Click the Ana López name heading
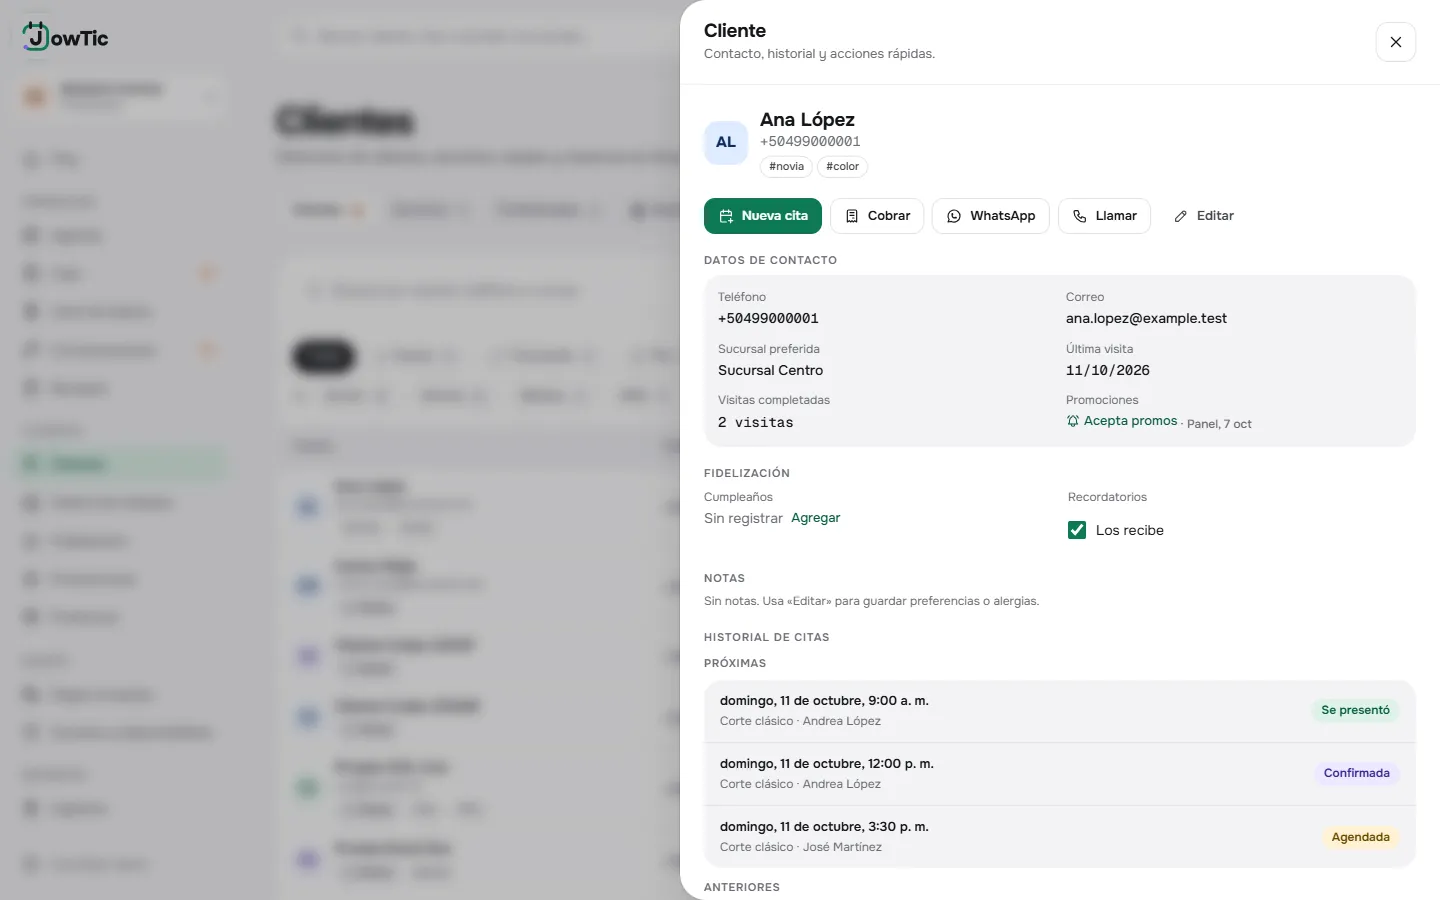The height and width of the screenshot is (900, 1440). (807, 120)
